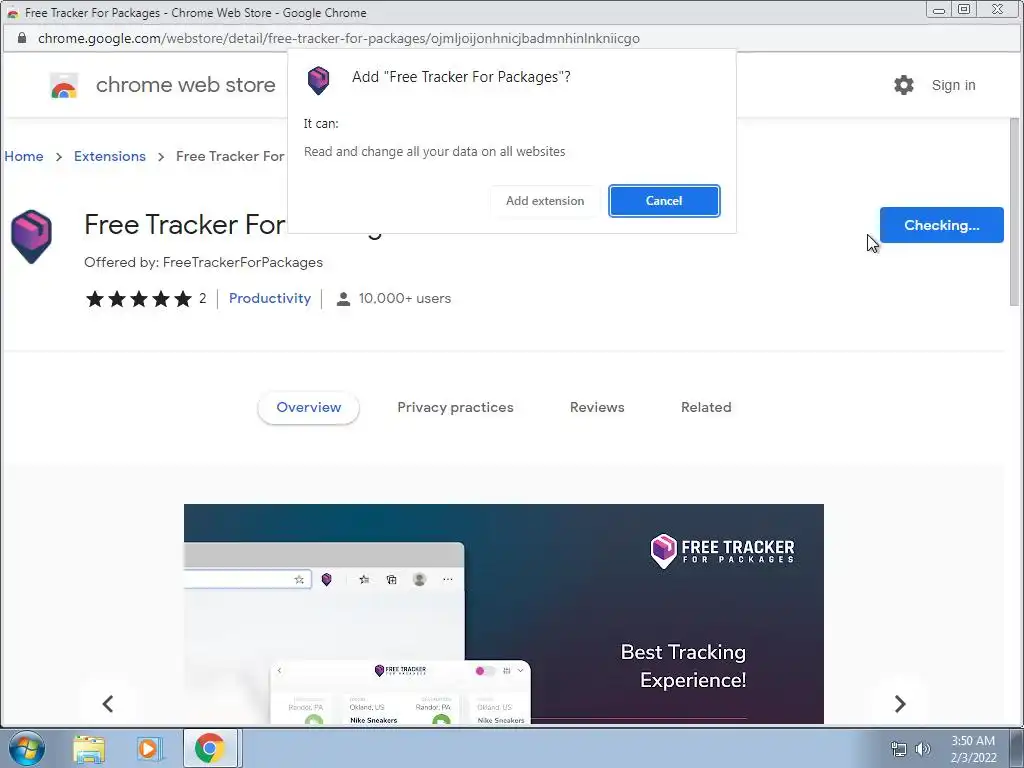Click the address bar URL
The image size is (1024, 768).
[338, 39]
